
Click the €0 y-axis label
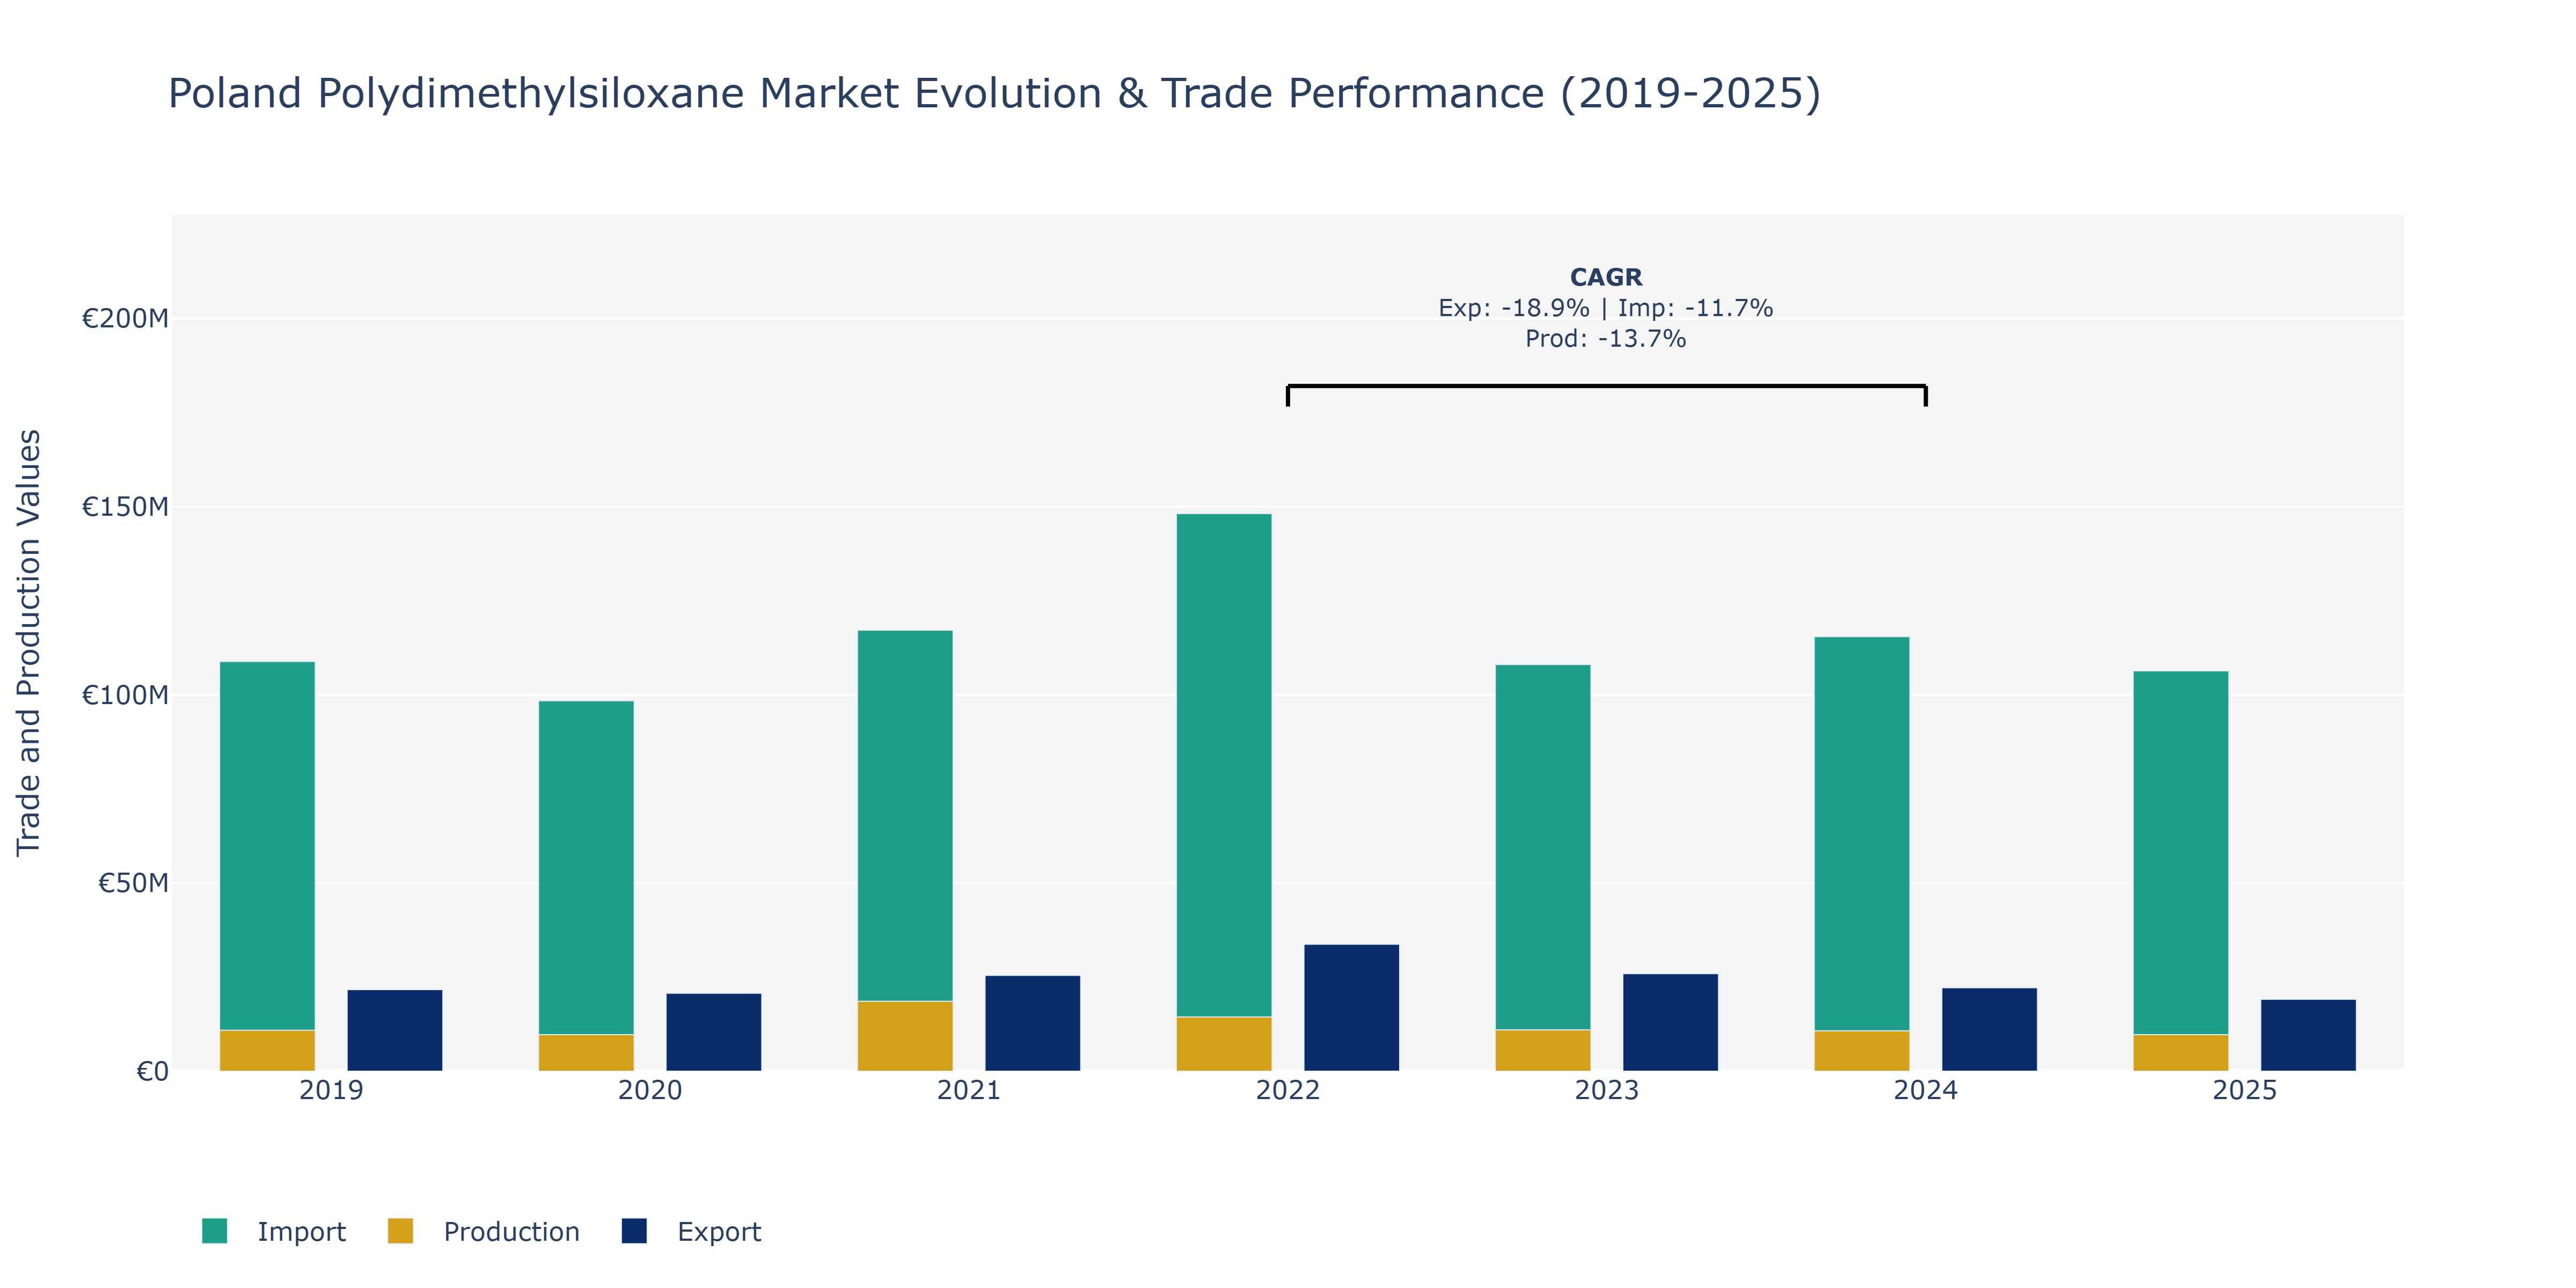[x=152, y=1072]
